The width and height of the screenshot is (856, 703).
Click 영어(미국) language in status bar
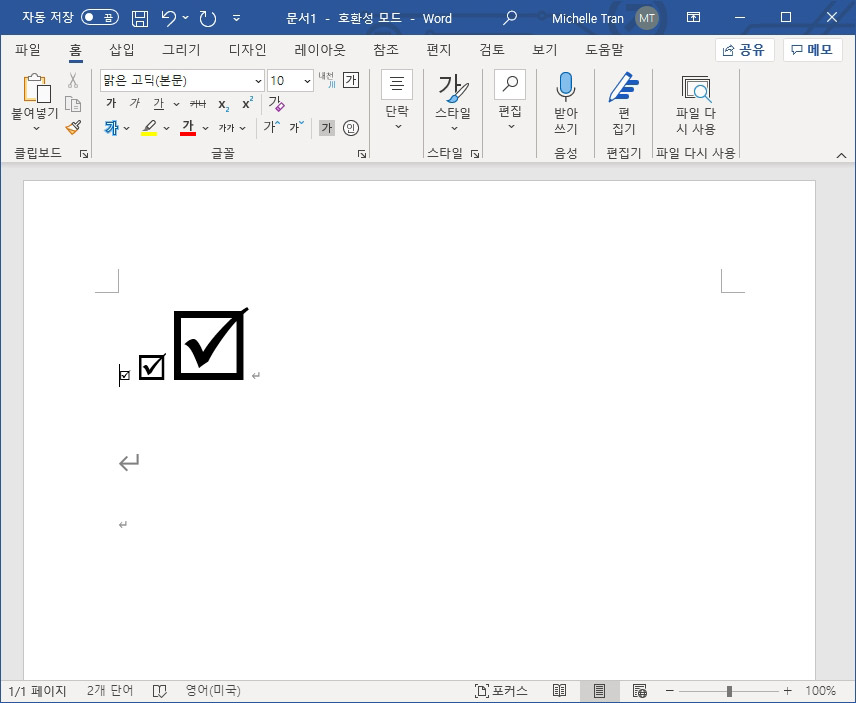tap(213, 691)
